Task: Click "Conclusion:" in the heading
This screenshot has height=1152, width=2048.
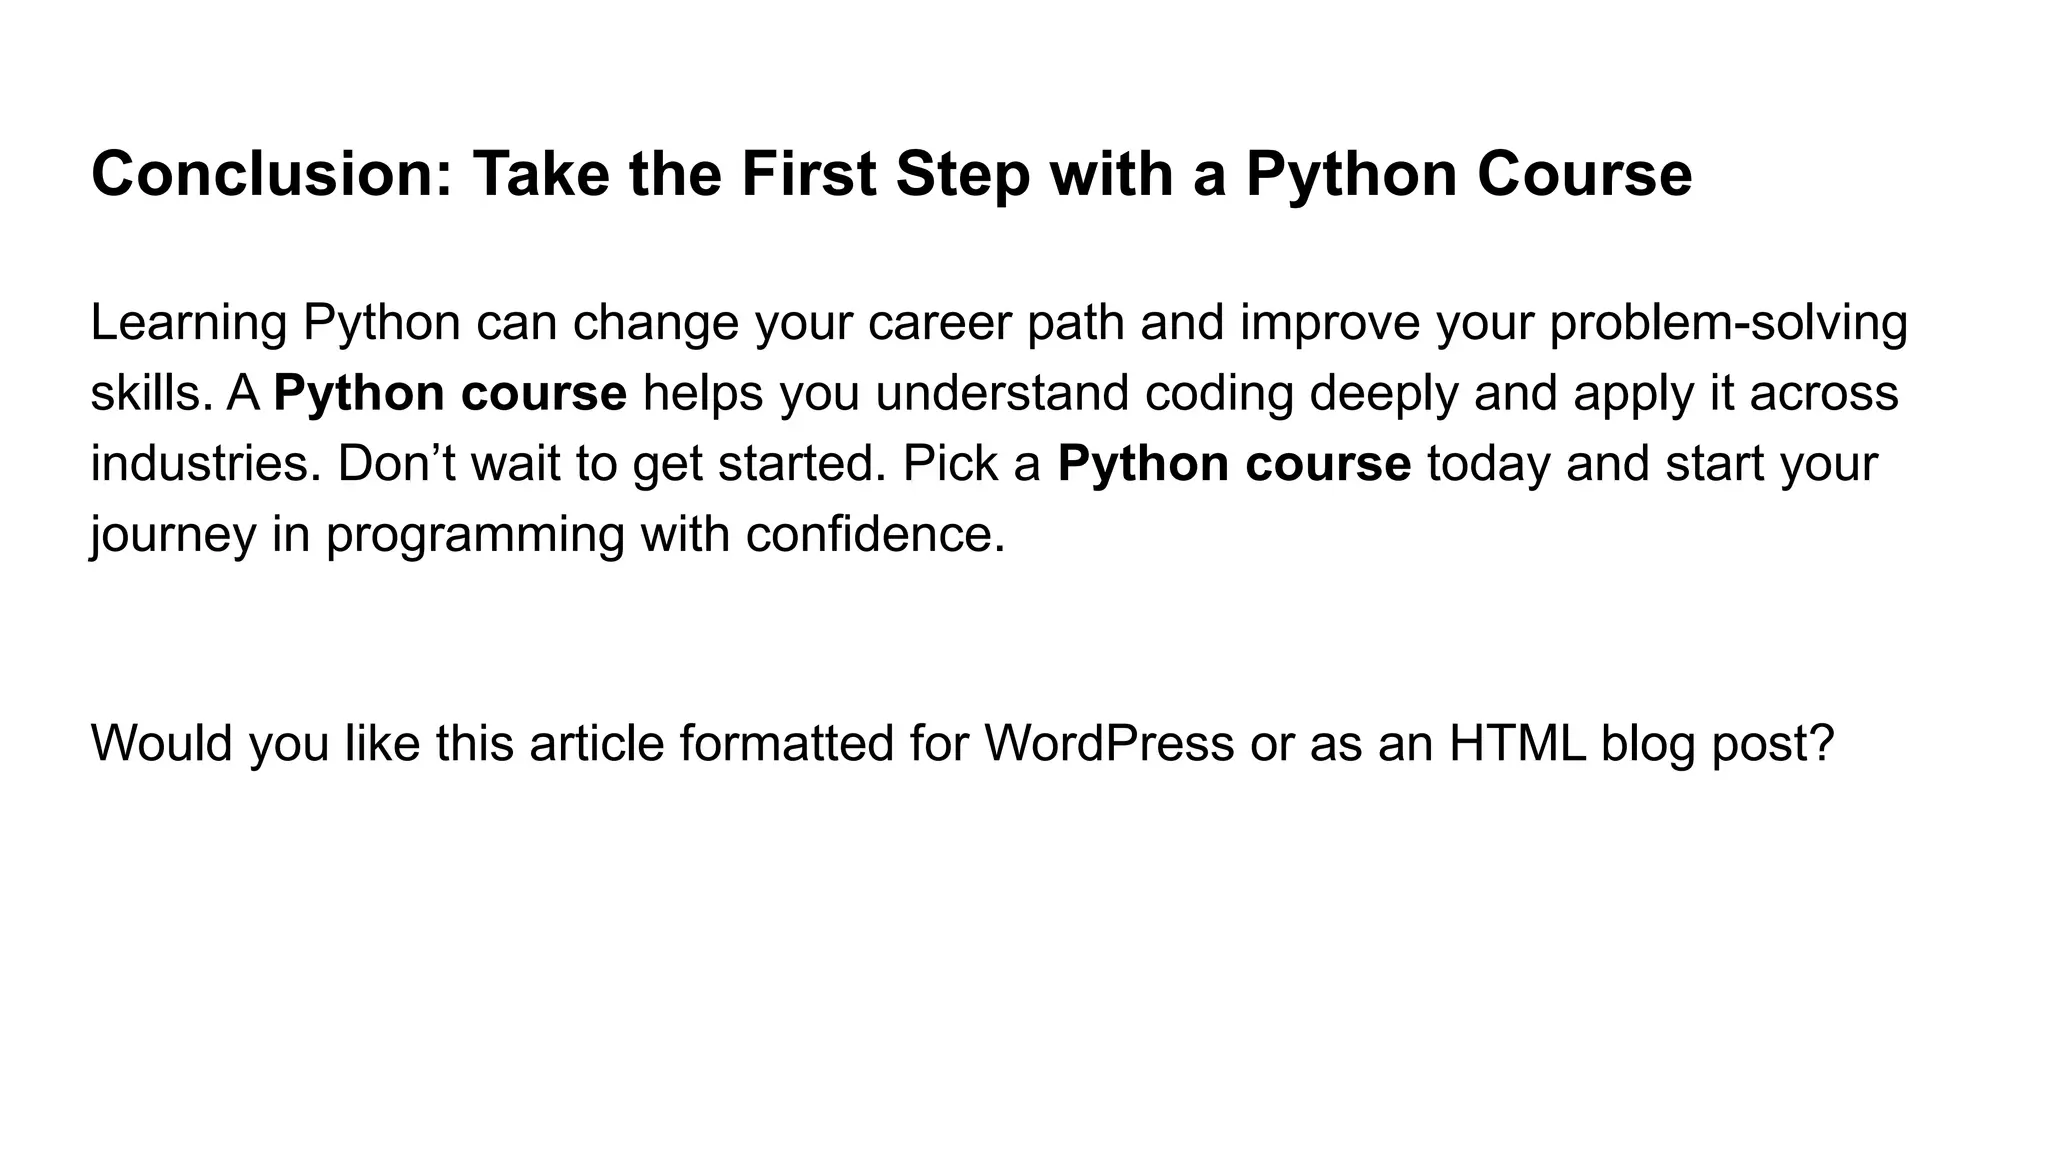Action: click(272, 174)
